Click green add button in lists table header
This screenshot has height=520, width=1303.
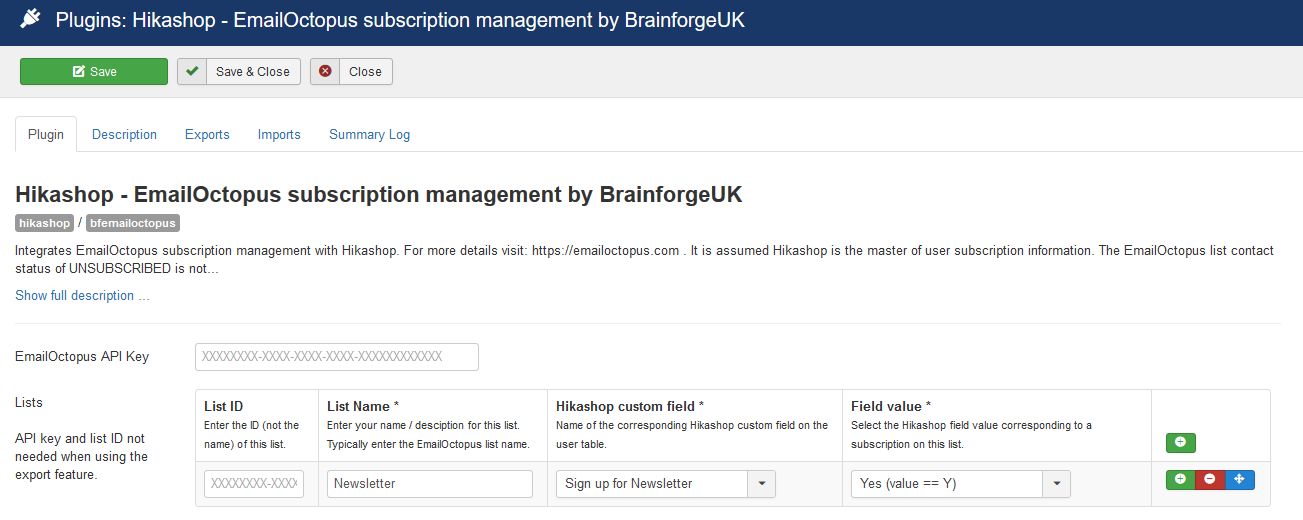tap(1181, 442)
